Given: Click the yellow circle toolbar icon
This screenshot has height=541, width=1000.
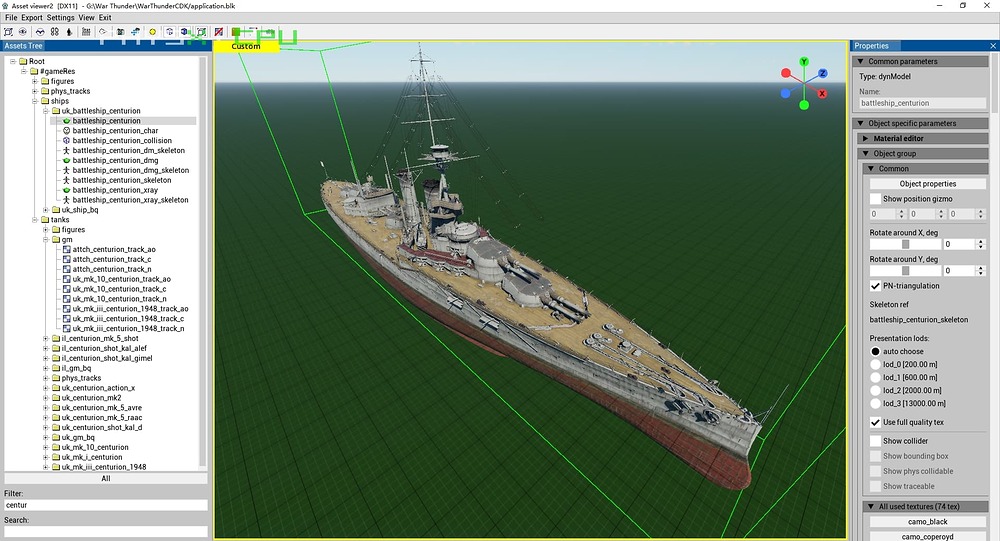Looking at the screenshot, I should tap(153, 32).
